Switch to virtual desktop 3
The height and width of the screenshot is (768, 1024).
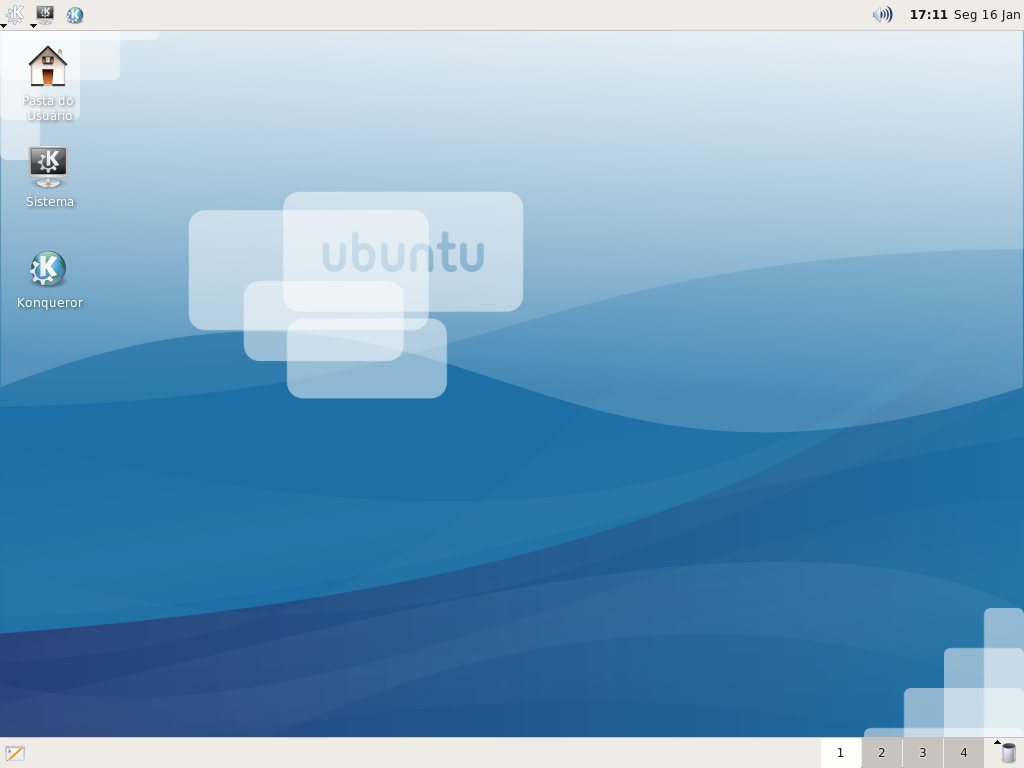click(x=923, y=753)
